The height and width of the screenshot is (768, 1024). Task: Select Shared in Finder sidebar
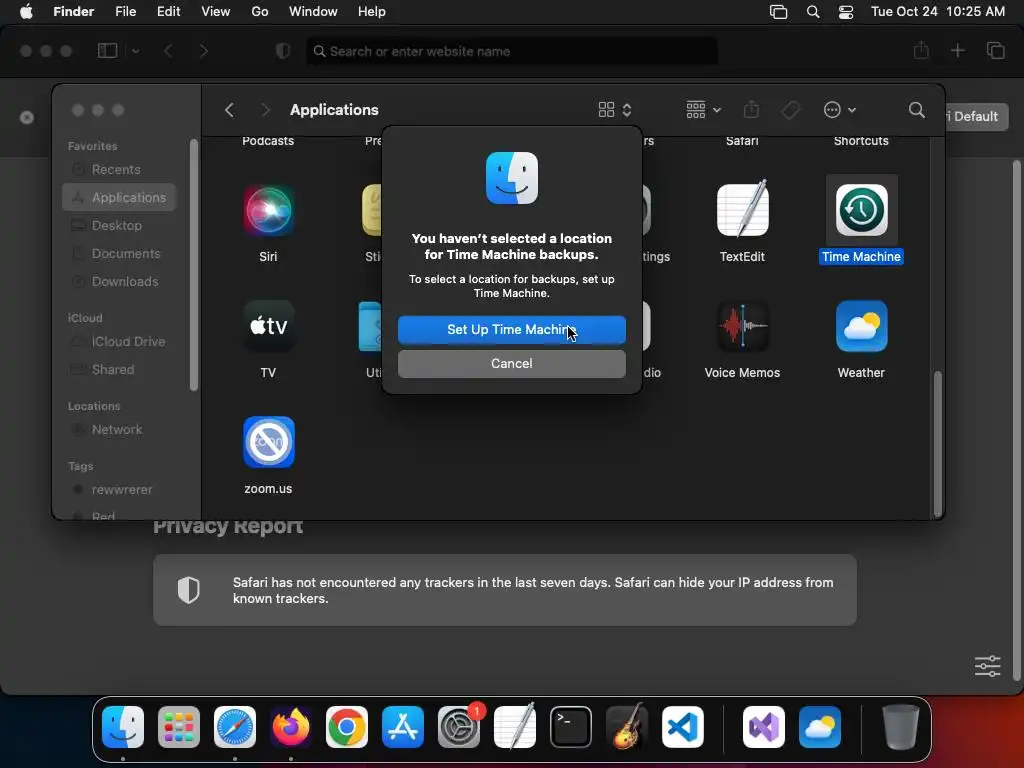(x=119, y=370)
